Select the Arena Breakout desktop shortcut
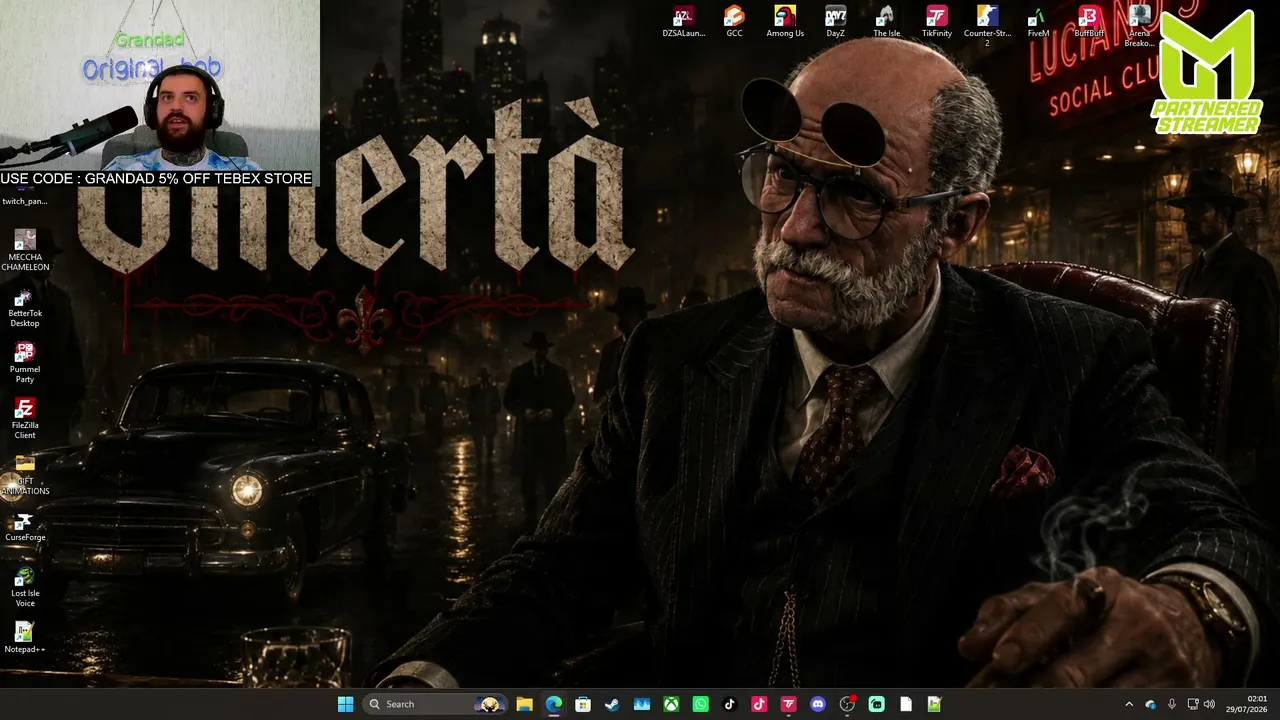Image resolution: width=1280 pixels, height=720 pixels. 1139,26
